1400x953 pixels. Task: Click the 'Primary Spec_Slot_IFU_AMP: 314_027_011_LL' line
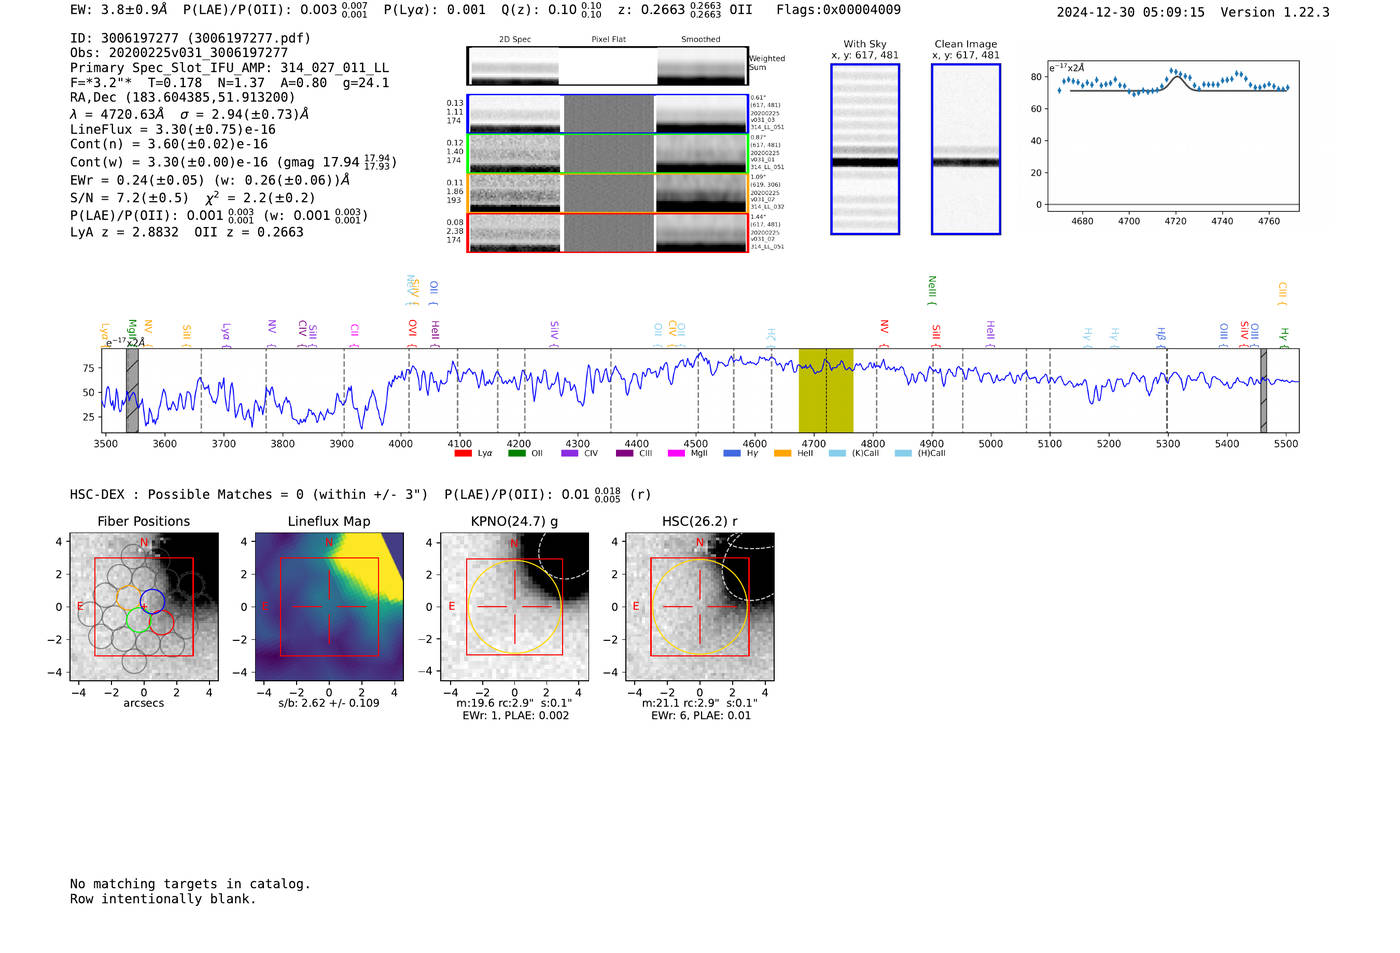pyautogui.click(x=230, y=68)
